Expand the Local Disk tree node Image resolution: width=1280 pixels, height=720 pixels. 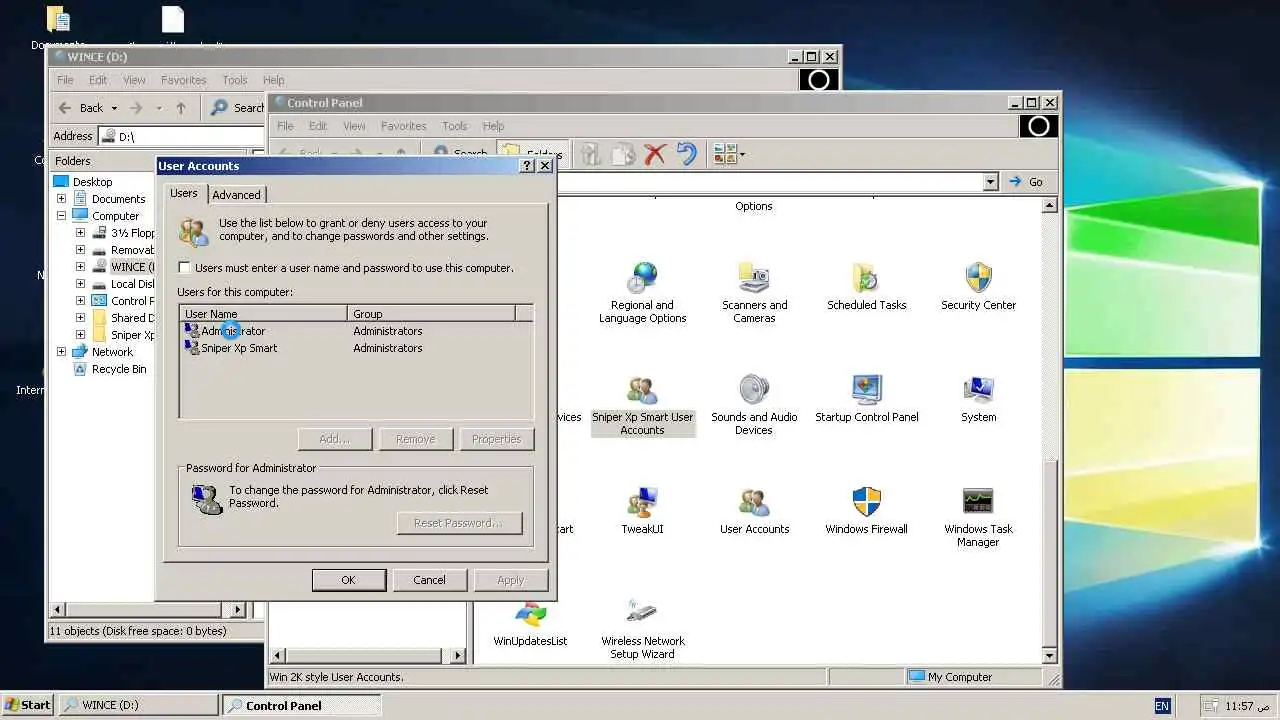pyautogui.click(x=80, y=284)
